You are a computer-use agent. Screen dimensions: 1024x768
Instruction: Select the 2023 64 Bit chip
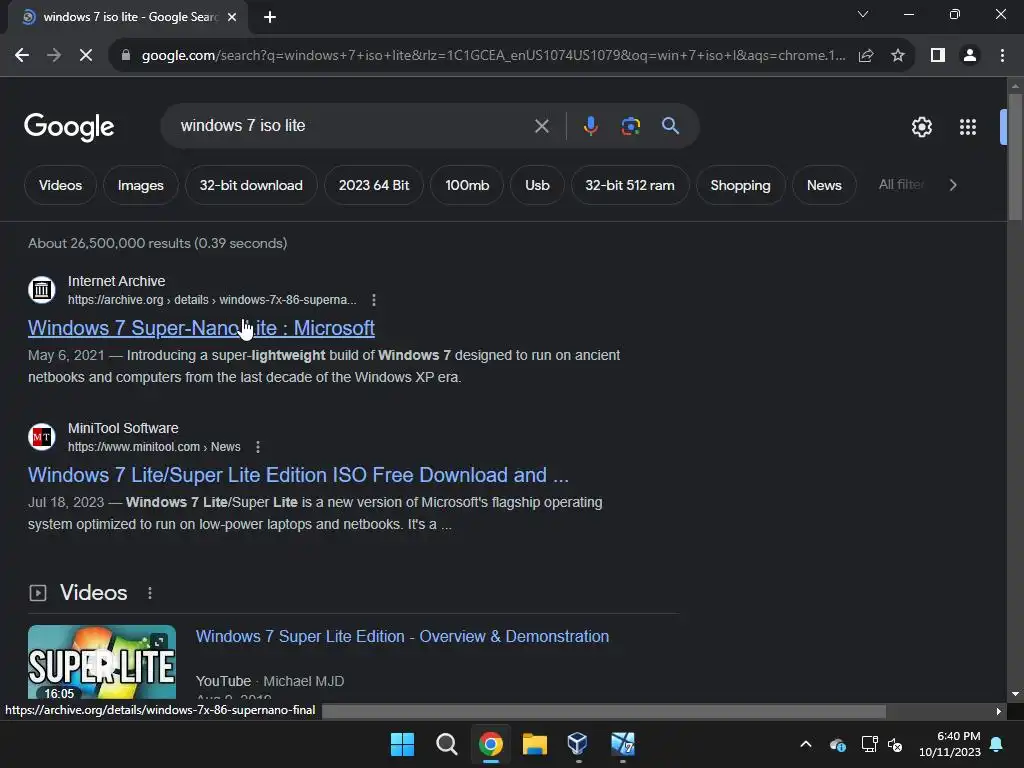tap(374, 185)
